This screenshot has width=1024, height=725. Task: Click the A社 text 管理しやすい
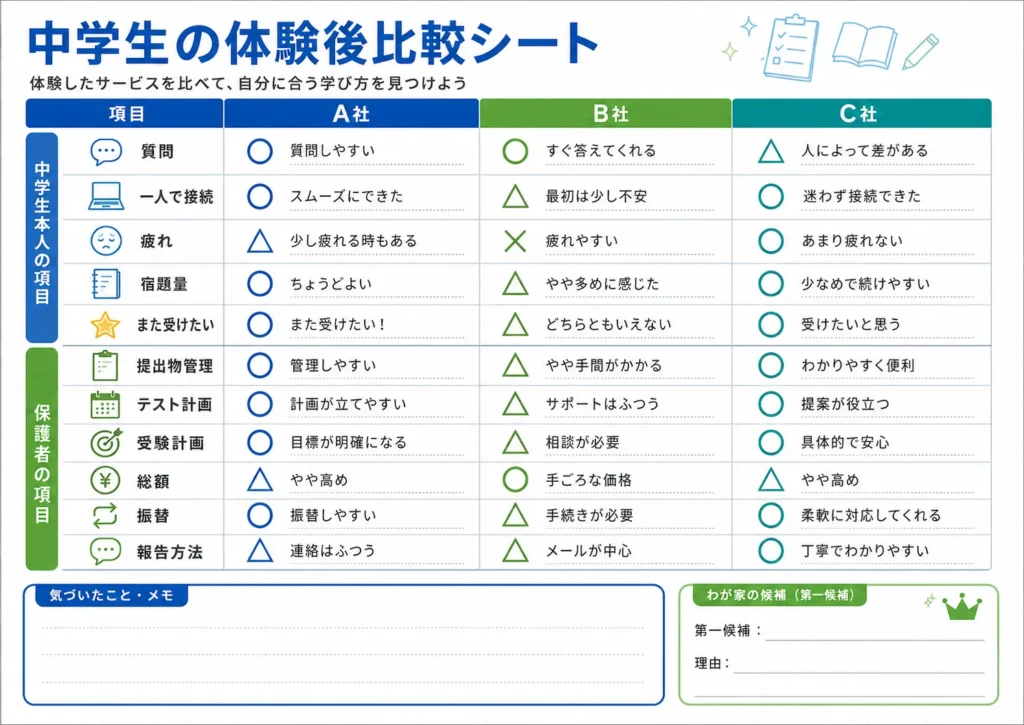333,365
